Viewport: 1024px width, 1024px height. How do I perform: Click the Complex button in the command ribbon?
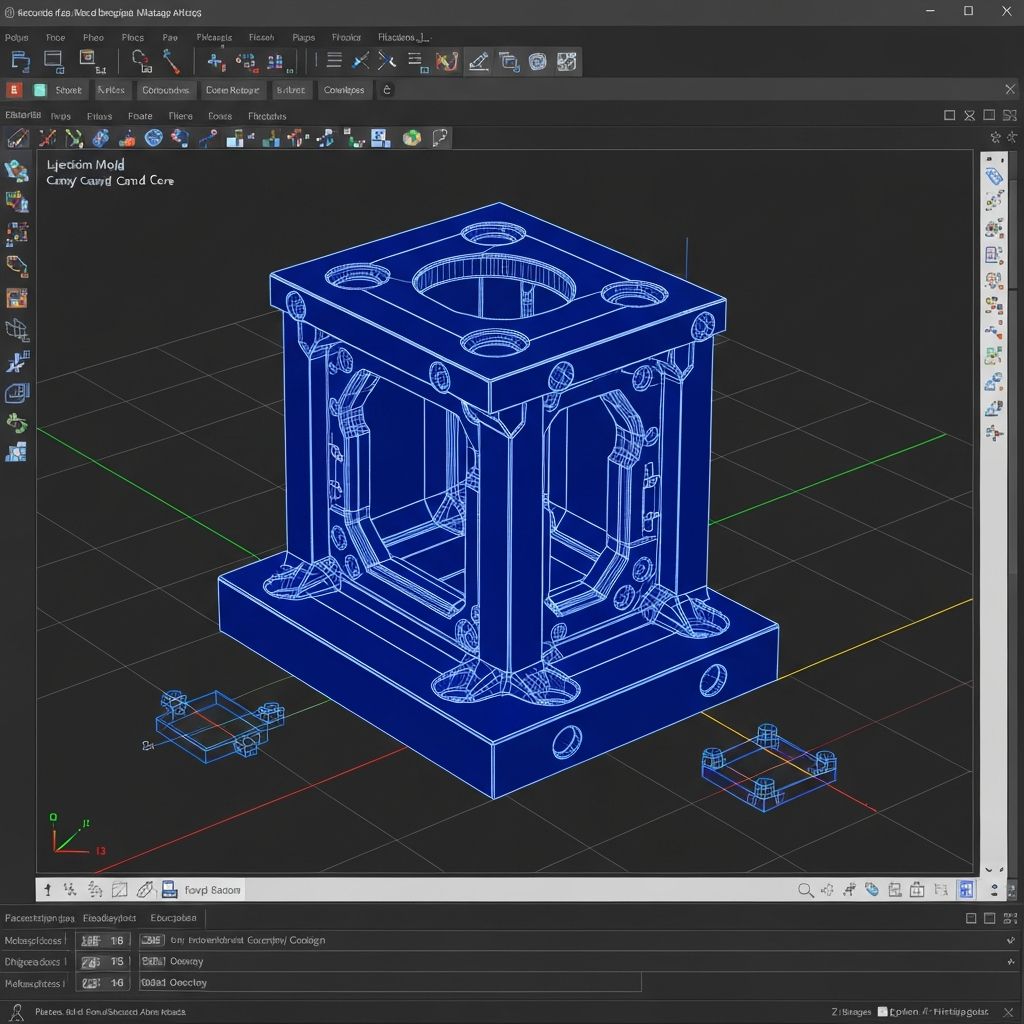(x=344, y=90)
